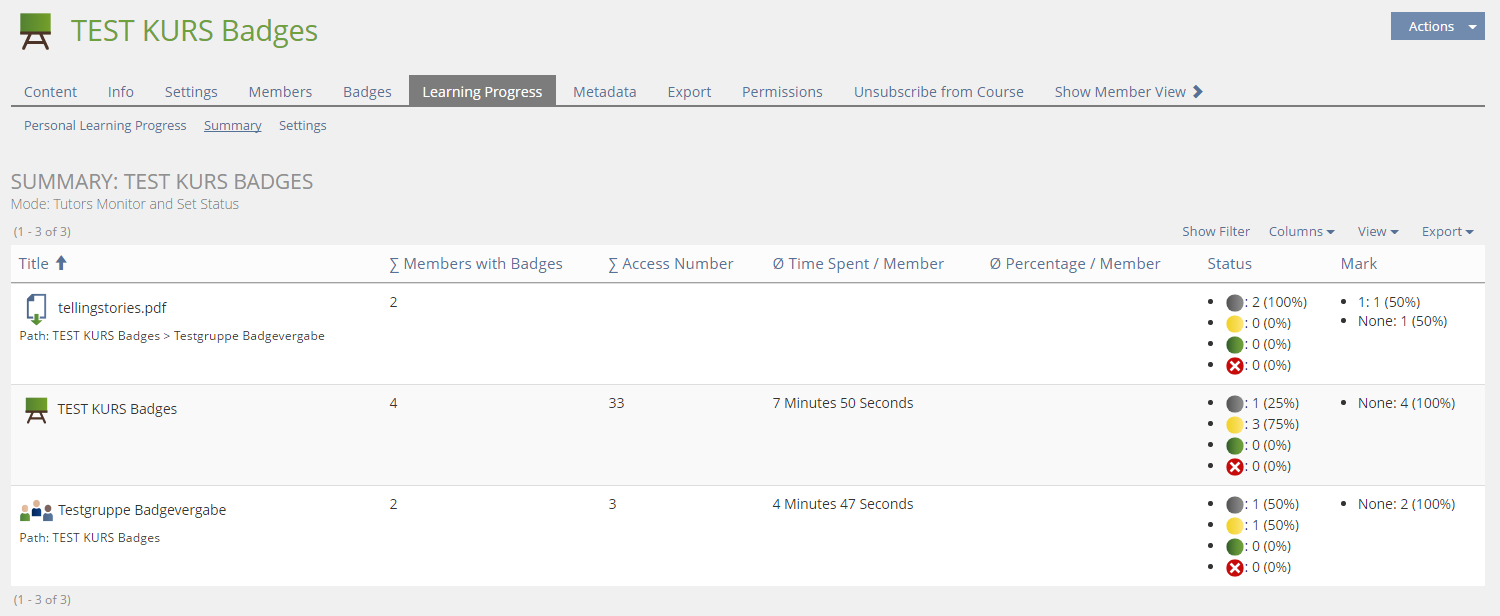Viewport: 1500px width, 616px height.
Task: Click the green completed icon in Testgruppe Badgevergabe row
Action: click(1235, 547)
